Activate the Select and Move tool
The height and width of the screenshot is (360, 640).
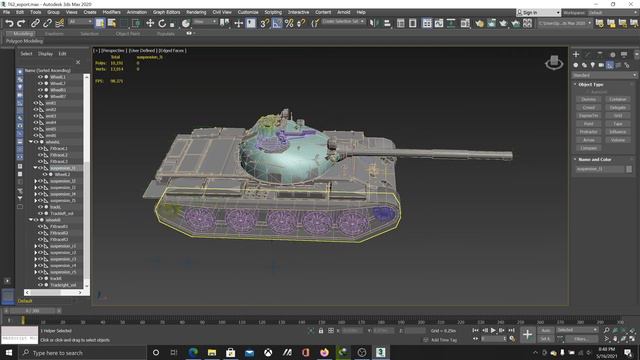point(150,23)
